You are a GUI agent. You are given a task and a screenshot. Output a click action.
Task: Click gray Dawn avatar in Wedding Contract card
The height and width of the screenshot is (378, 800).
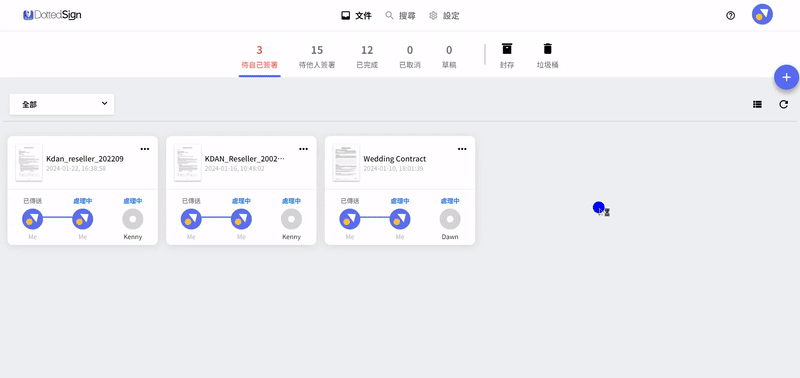click(450, 219)
